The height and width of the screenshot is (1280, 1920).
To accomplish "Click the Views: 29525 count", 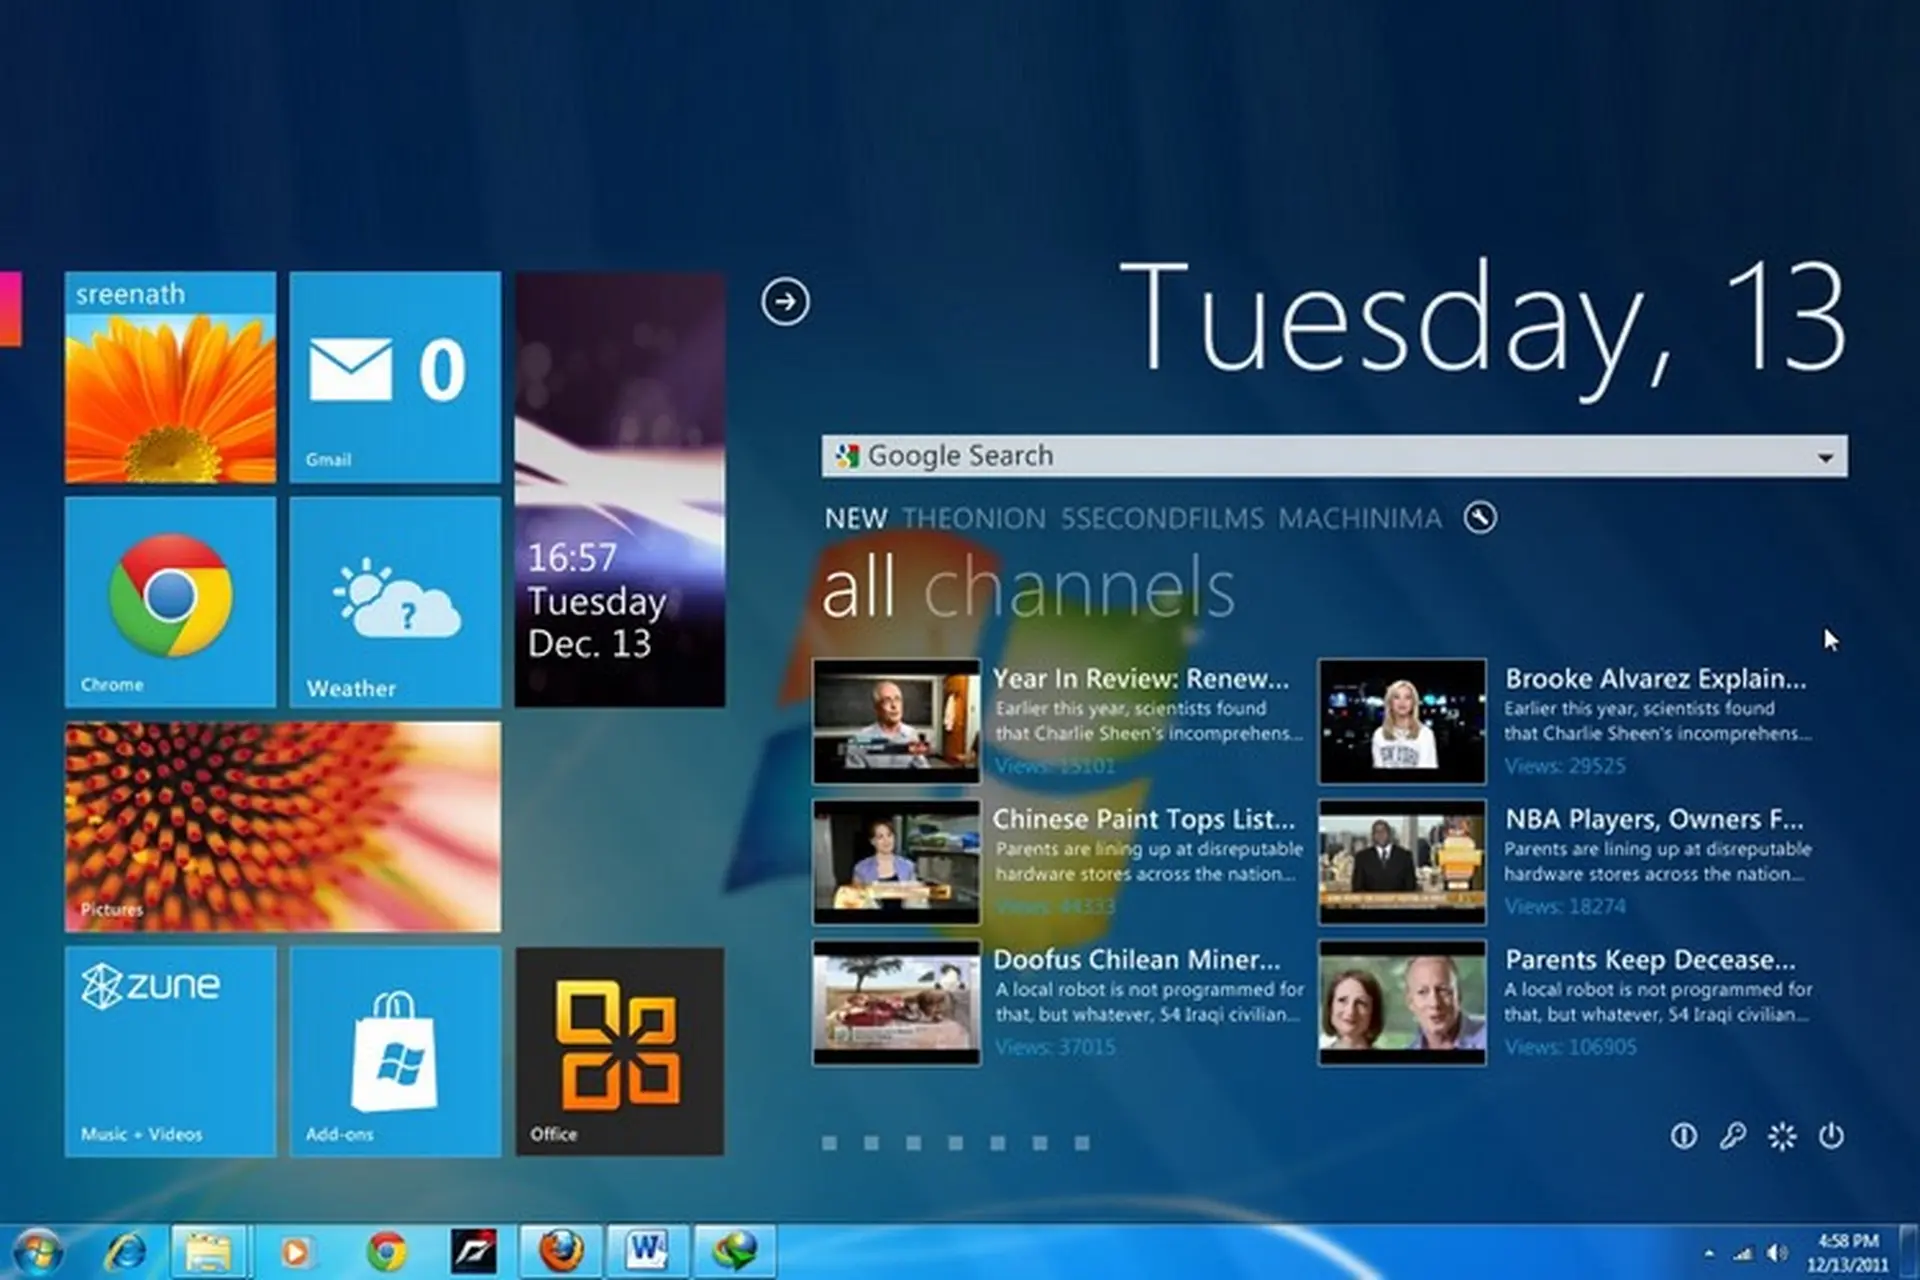I will 1565,766.
